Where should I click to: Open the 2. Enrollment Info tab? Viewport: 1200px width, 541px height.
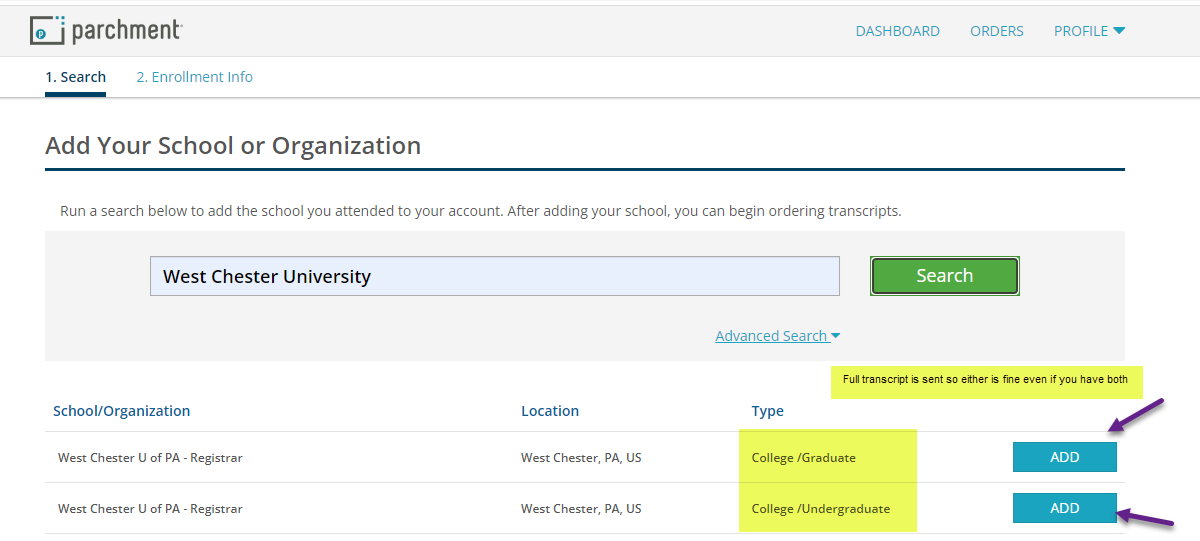[x=194, y=77]
